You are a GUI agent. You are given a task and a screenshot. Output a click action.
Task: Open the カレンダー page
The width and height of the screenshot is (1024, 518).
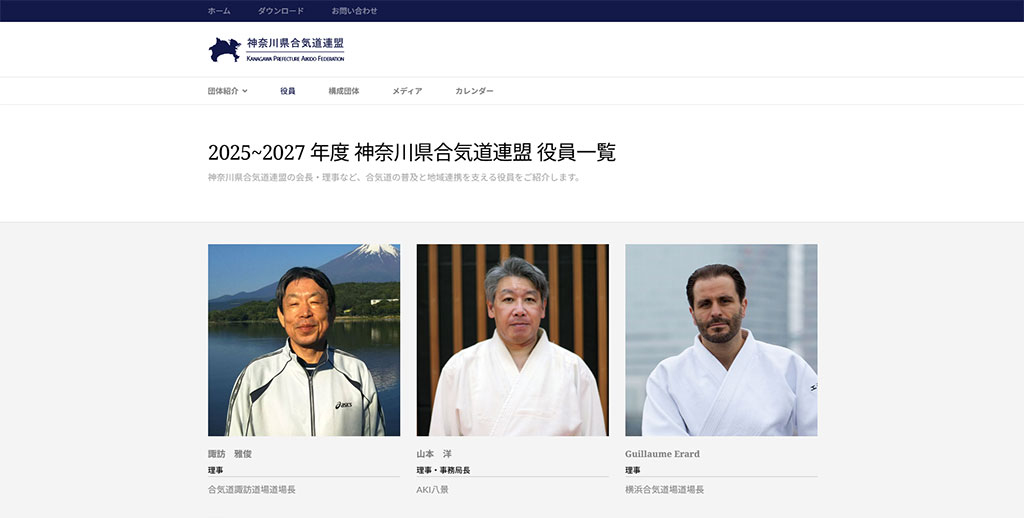point(474,91)
